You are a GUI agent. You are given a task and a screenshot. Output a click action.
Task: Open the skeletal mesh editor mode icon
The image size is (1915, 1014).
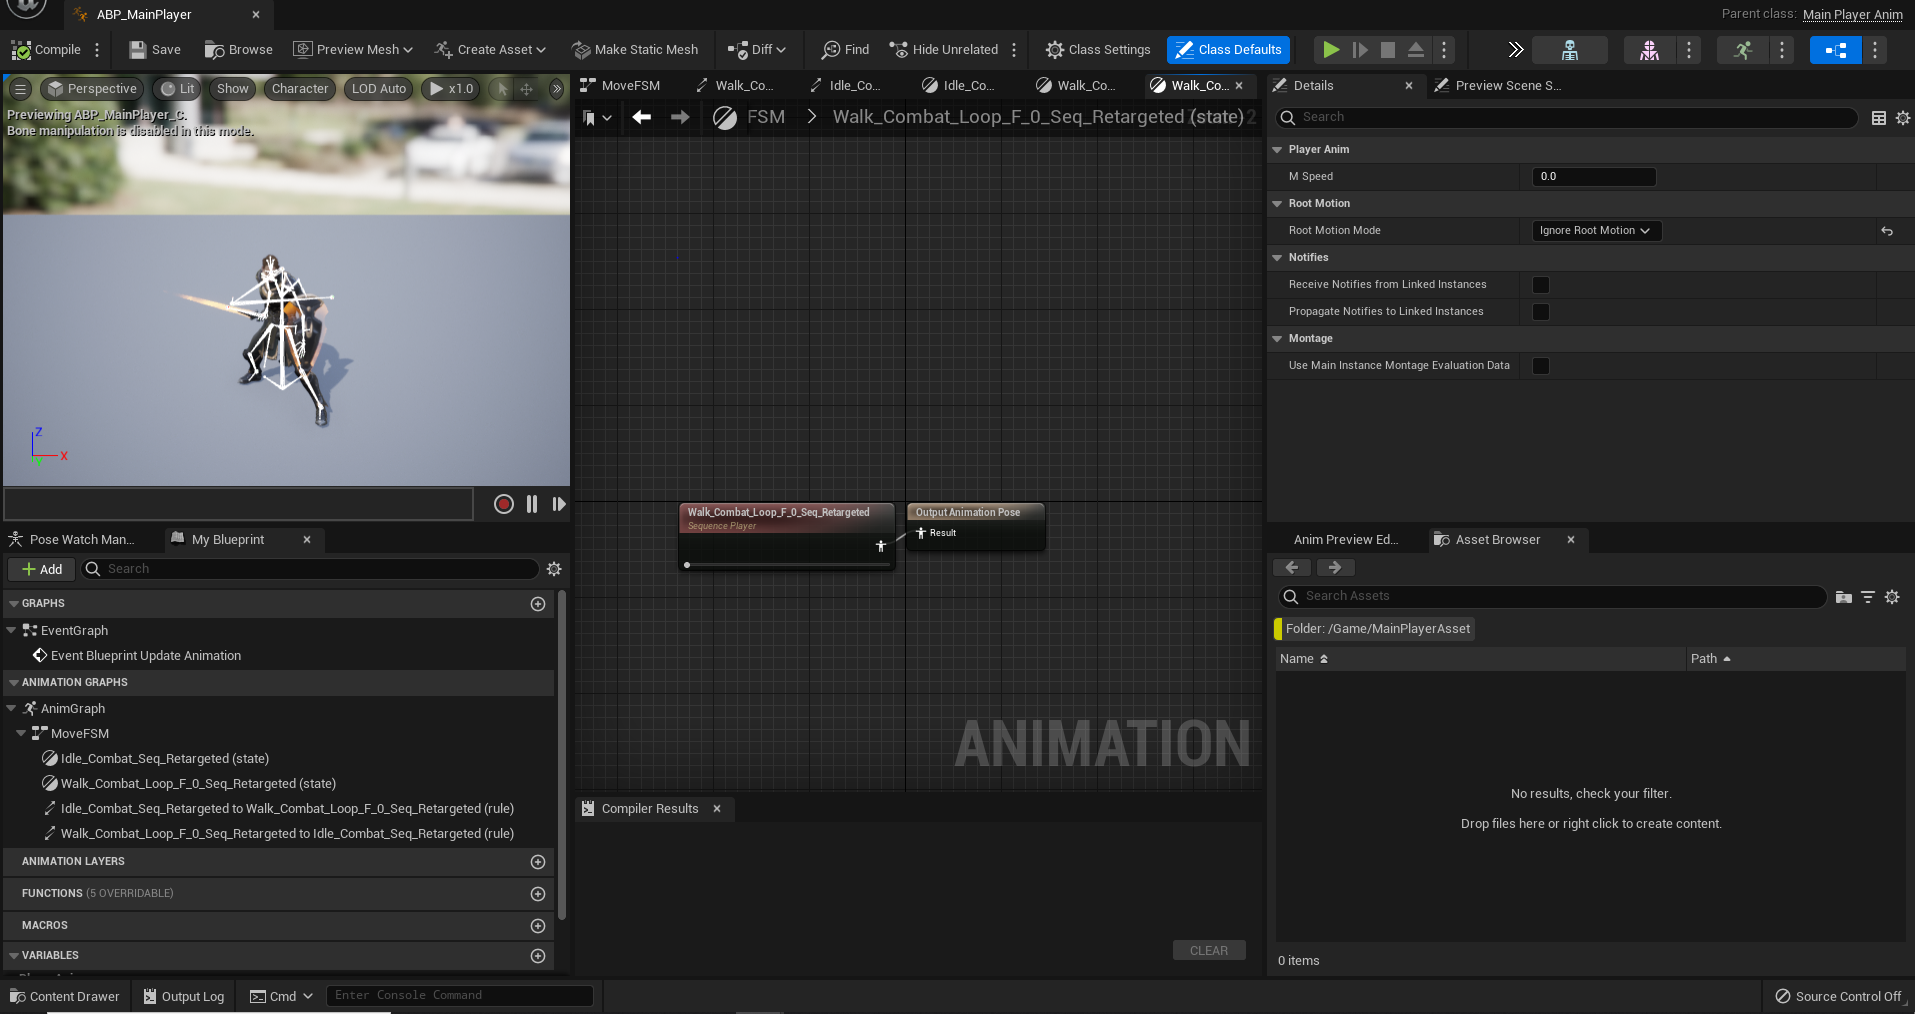(x=1649, y=49)
